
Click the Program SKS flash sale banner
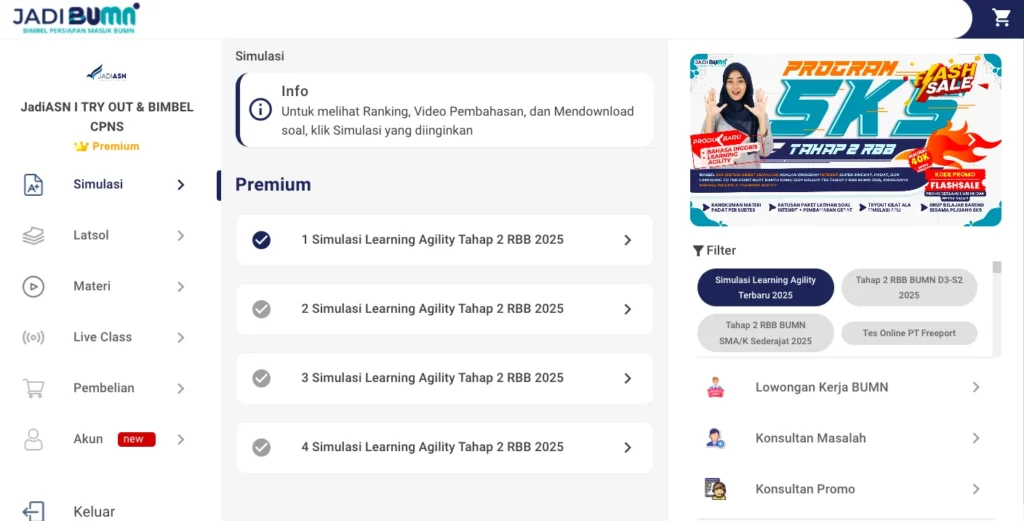(846, 140)
